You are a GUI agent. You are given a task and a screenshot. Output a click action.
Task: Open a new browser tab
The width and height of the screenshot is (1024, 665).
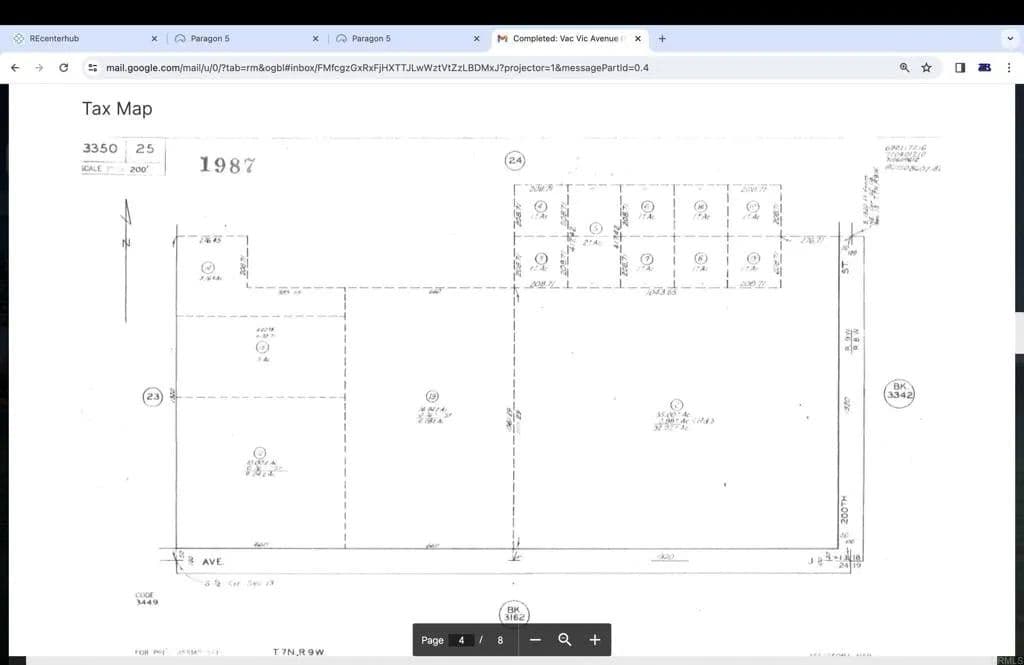[x=662, y=39]
